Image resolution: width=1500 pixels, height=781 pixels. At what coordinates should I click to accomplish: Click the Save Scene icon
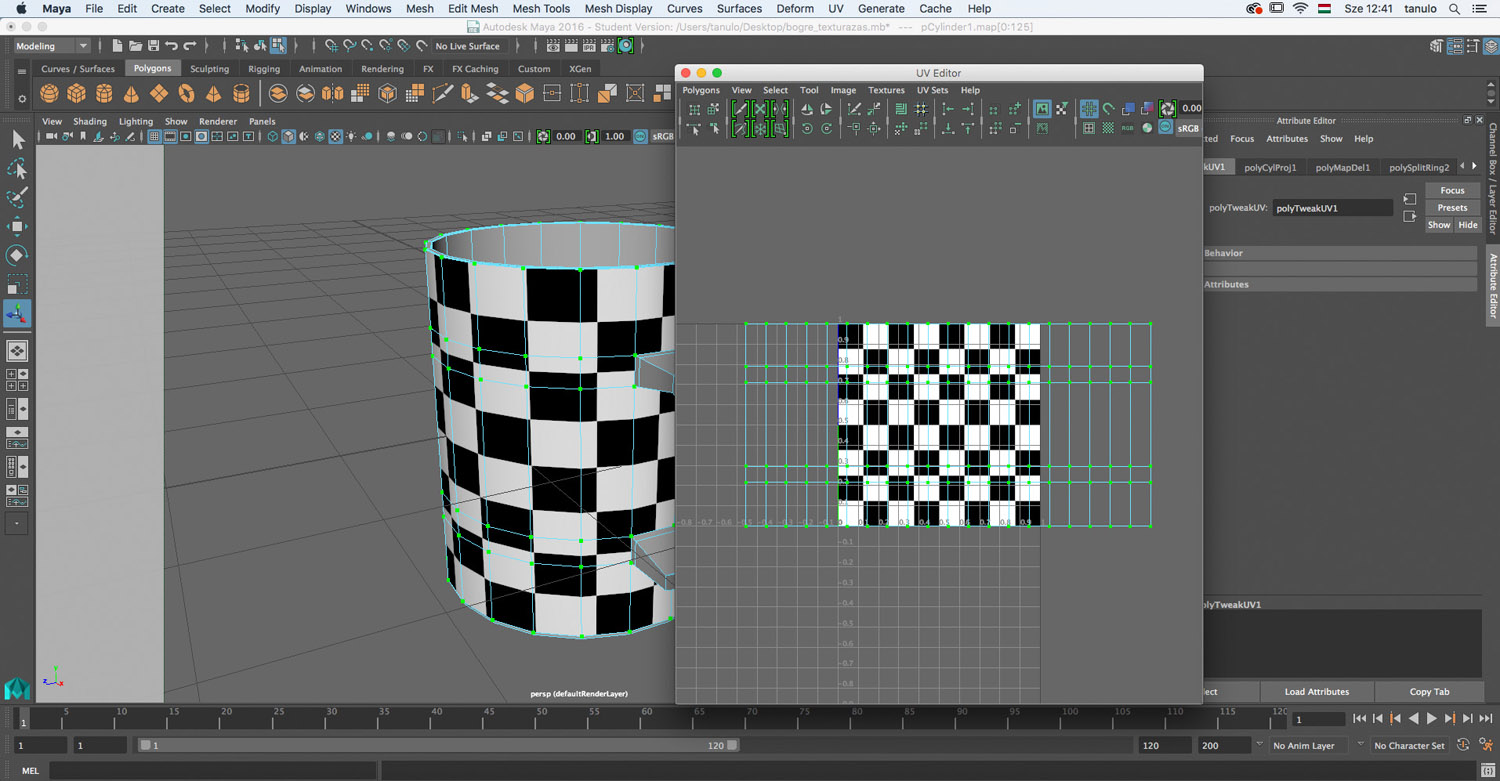click(x=153, y=46)
